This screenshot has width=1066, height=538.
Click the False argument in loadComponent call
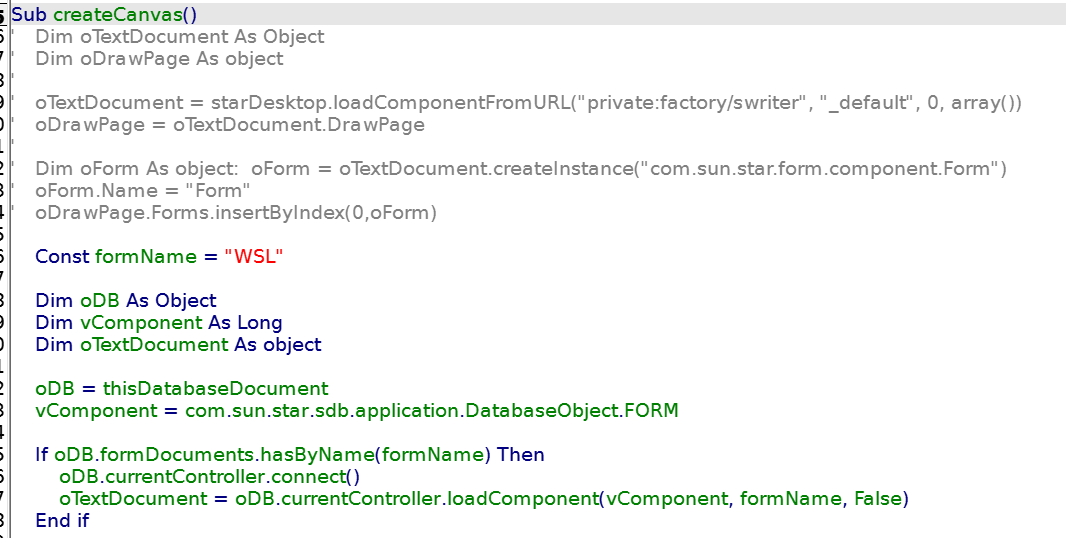[x=875, y=498]
